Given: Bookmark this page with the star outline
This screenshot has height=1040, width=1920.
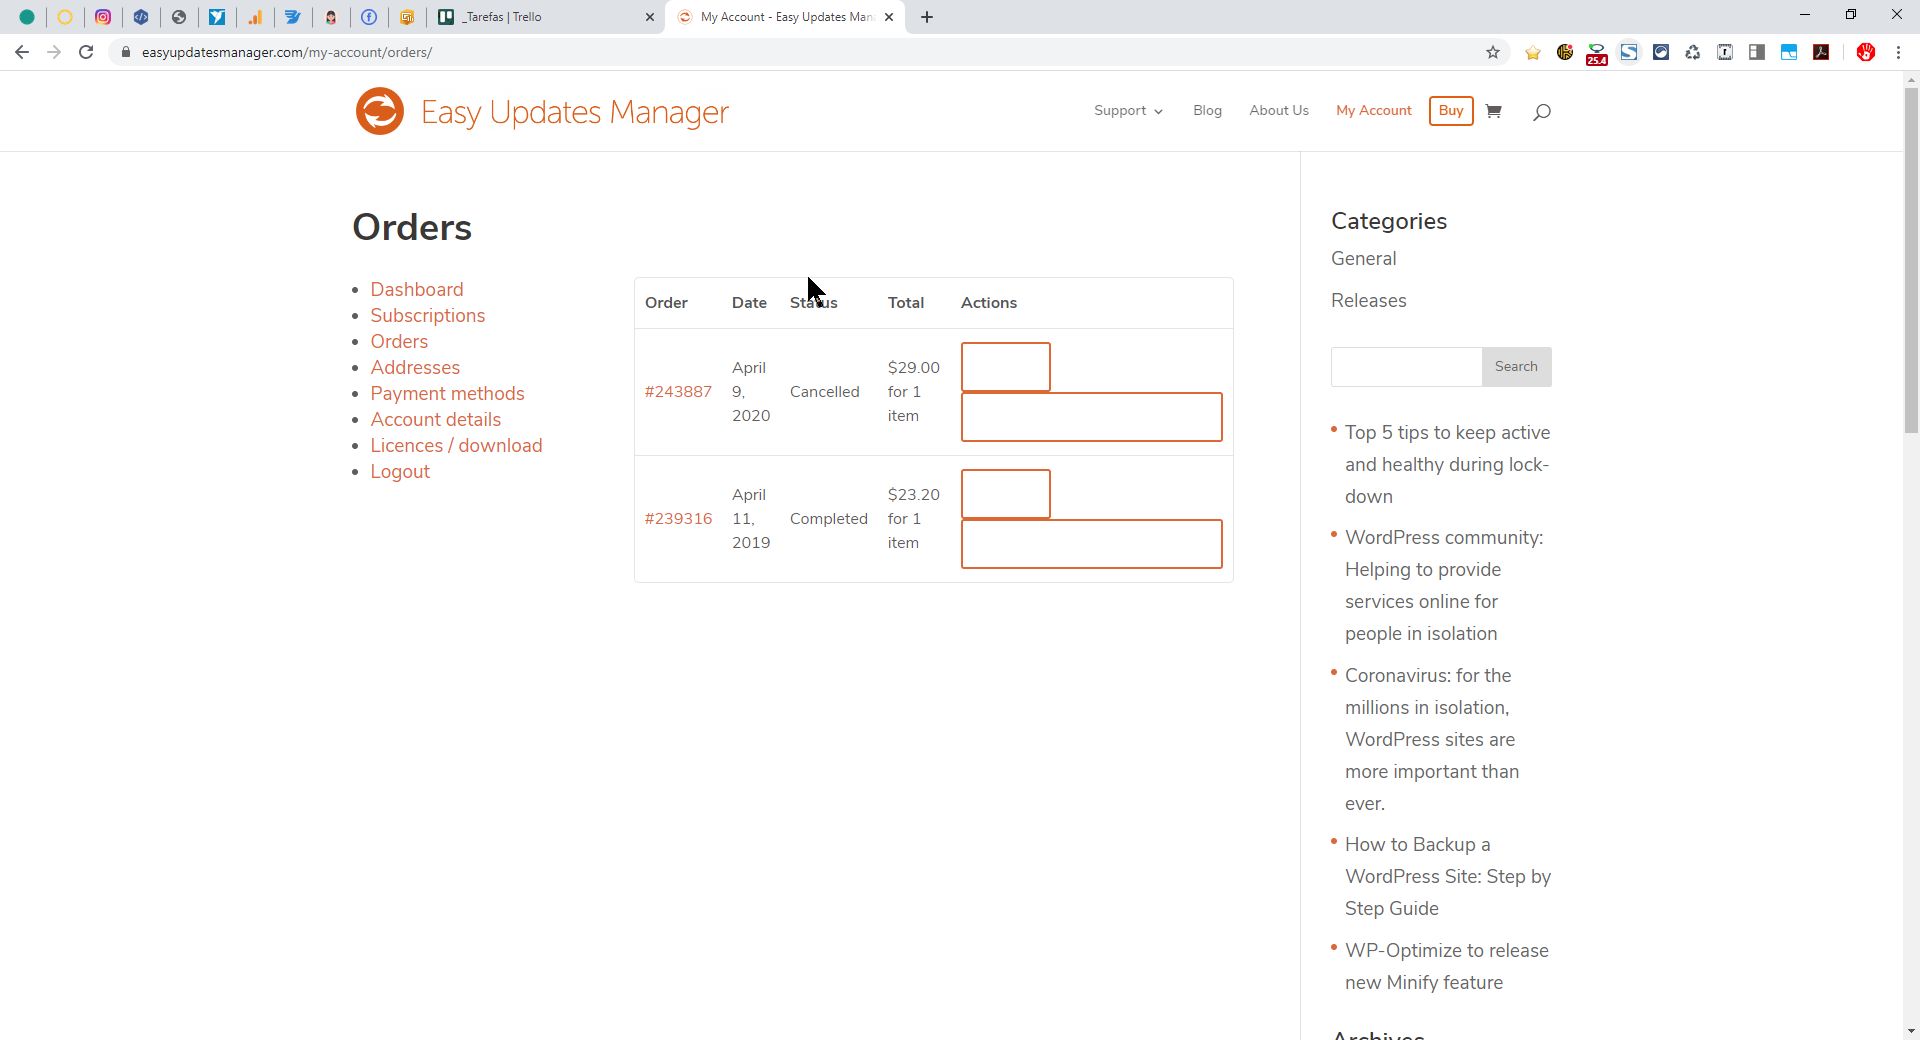Looking at the screenshot, I should click(x=1493, y=52).
